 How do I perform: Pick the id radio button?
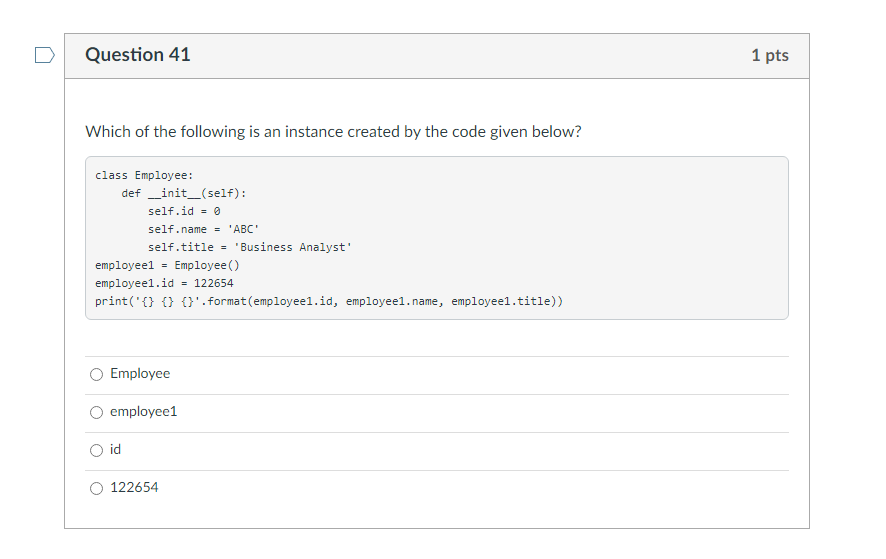click(x=96, y=450)
